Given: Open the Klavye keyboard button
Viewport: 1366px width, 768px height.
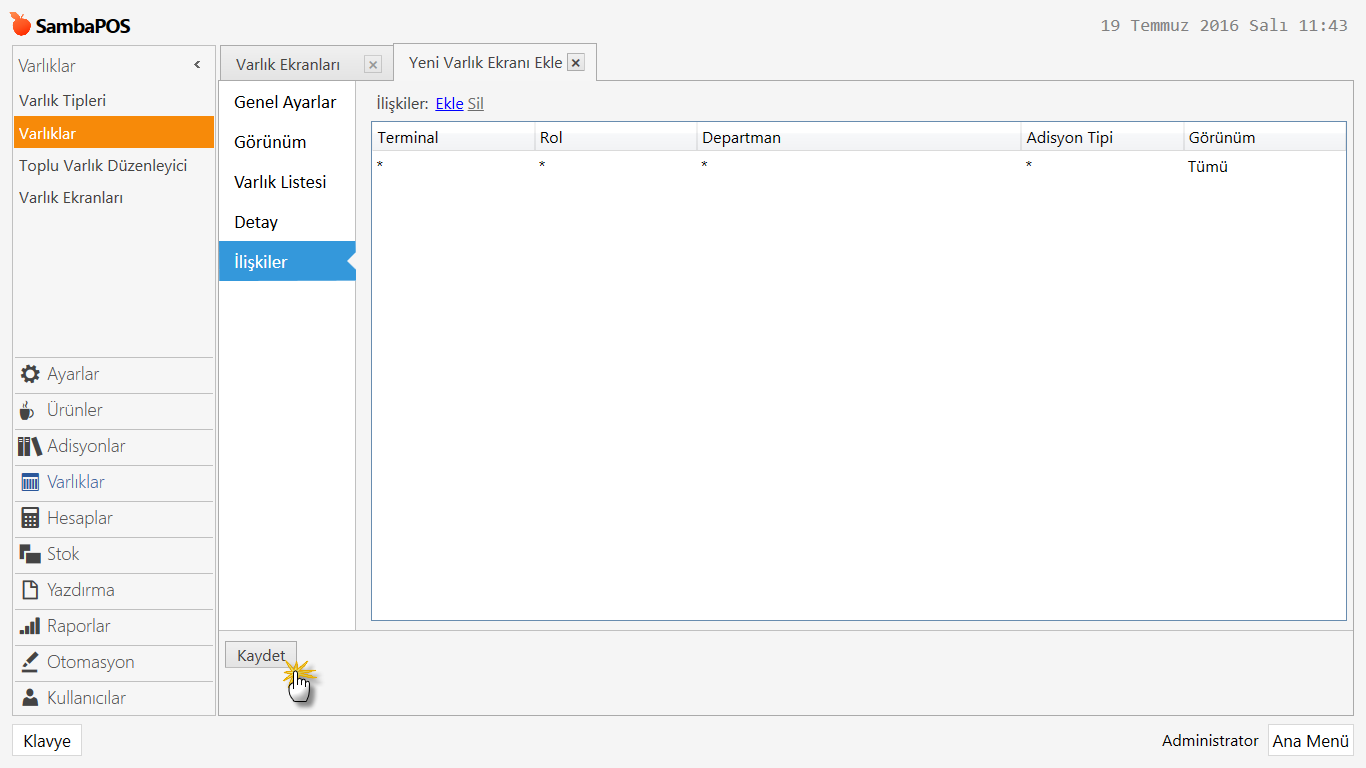Looking at the screenshot, I should 47,741.
